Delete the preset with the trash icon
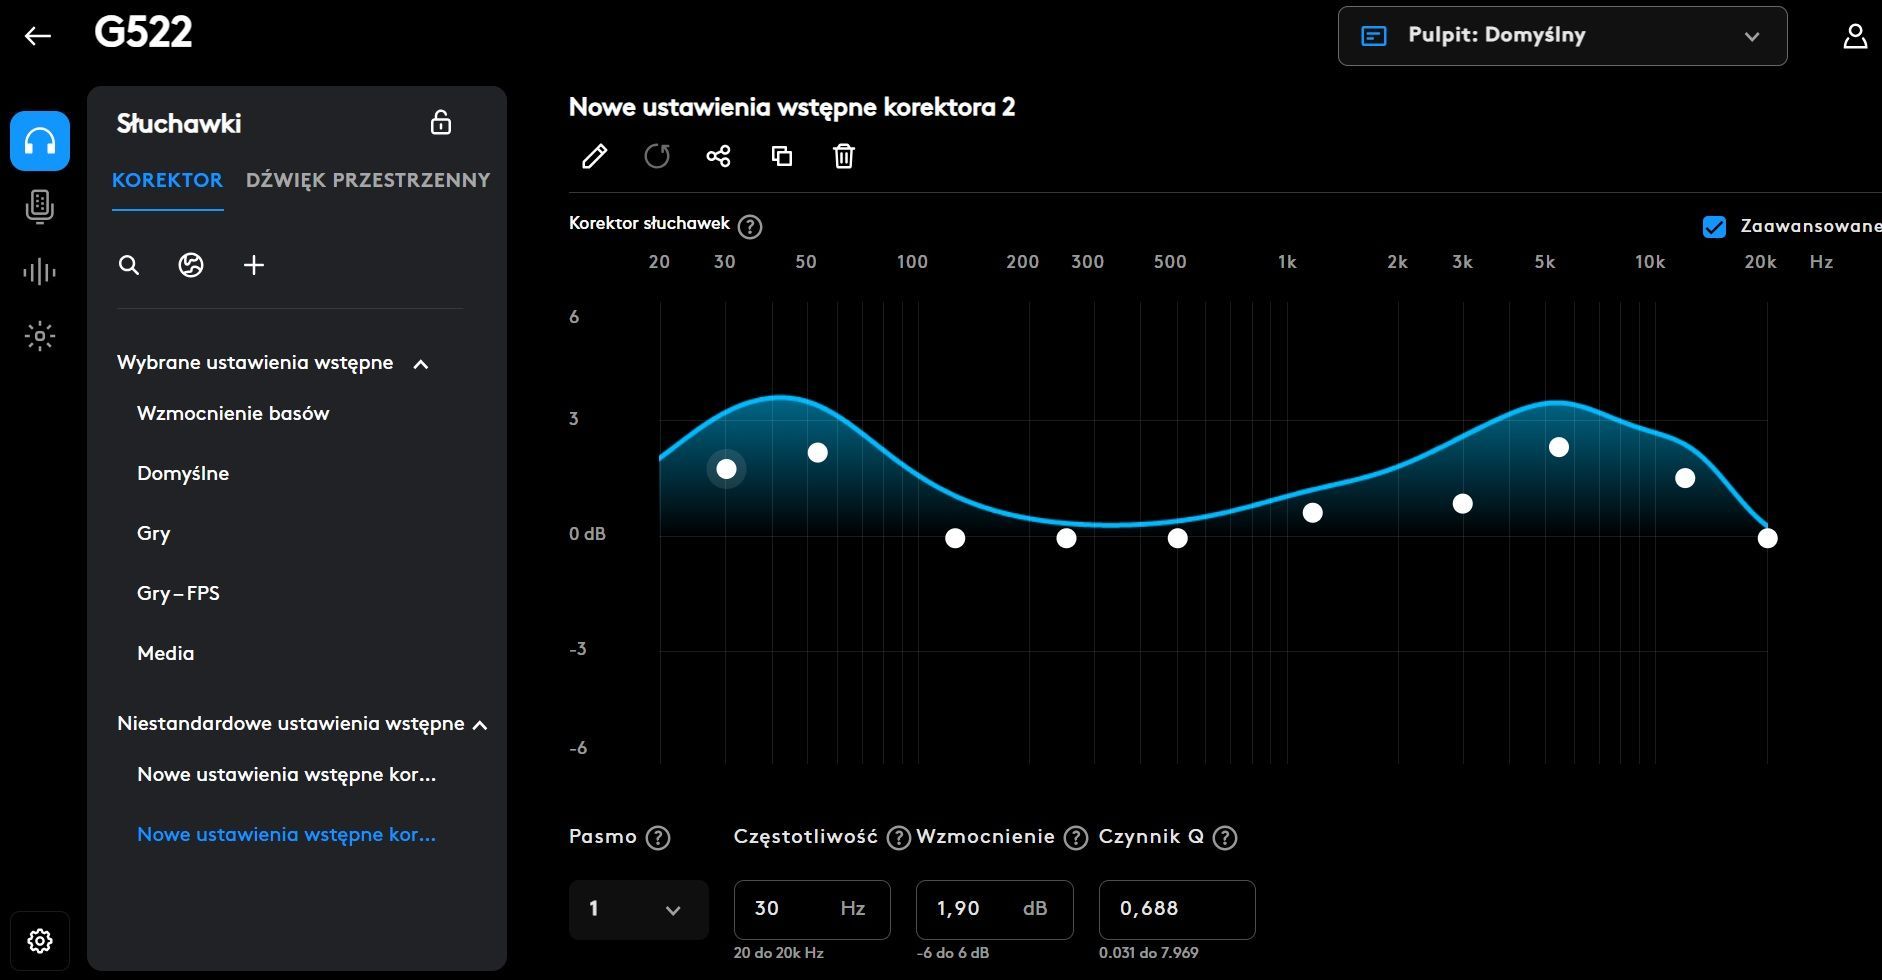1882x980 pixels. click(844, 156)
